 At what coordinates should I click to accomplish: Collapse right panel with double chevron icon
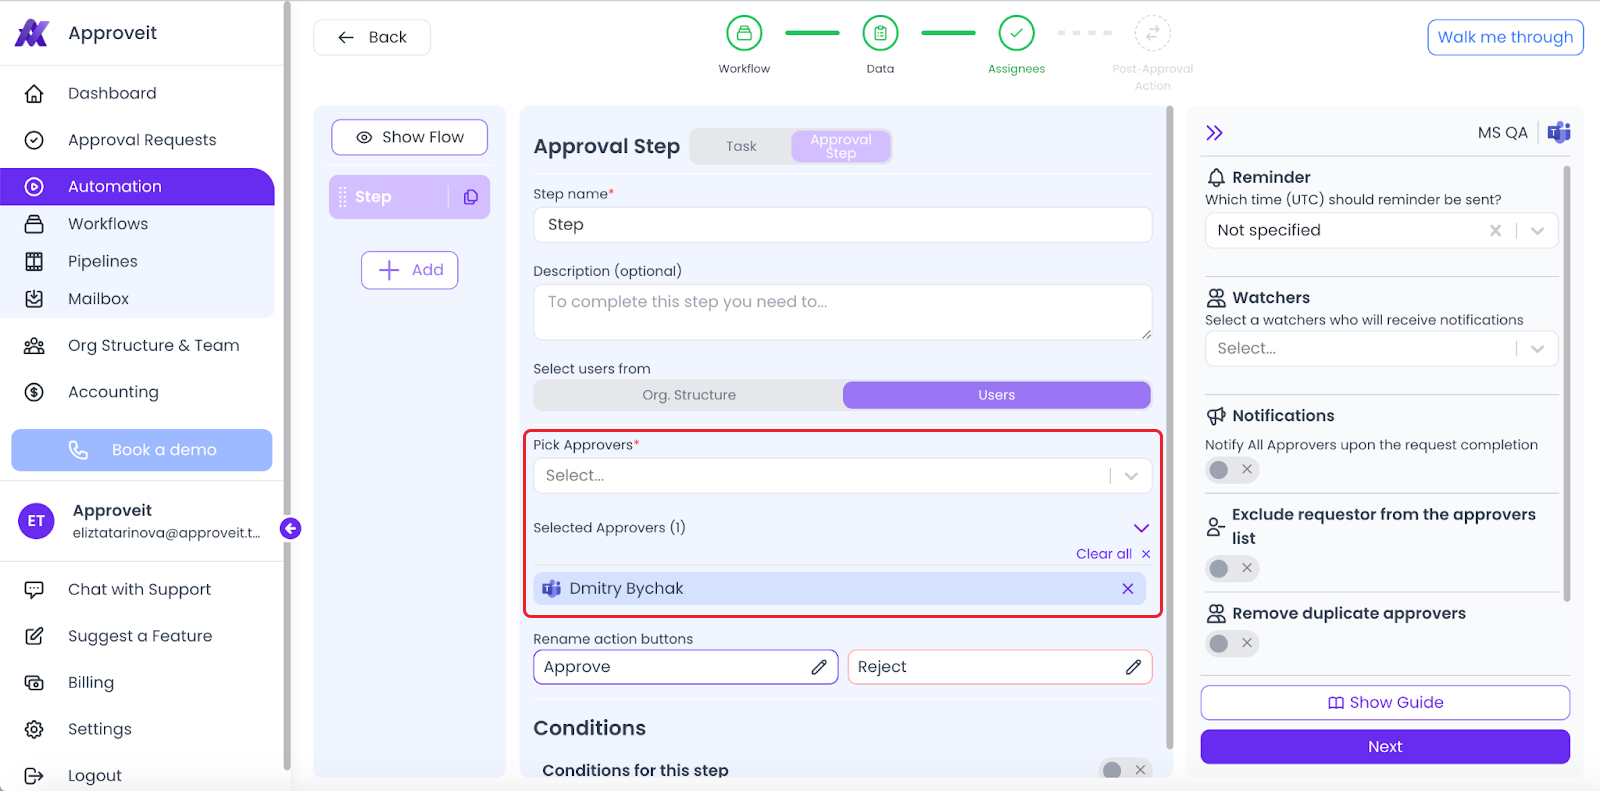(1214, 133)
